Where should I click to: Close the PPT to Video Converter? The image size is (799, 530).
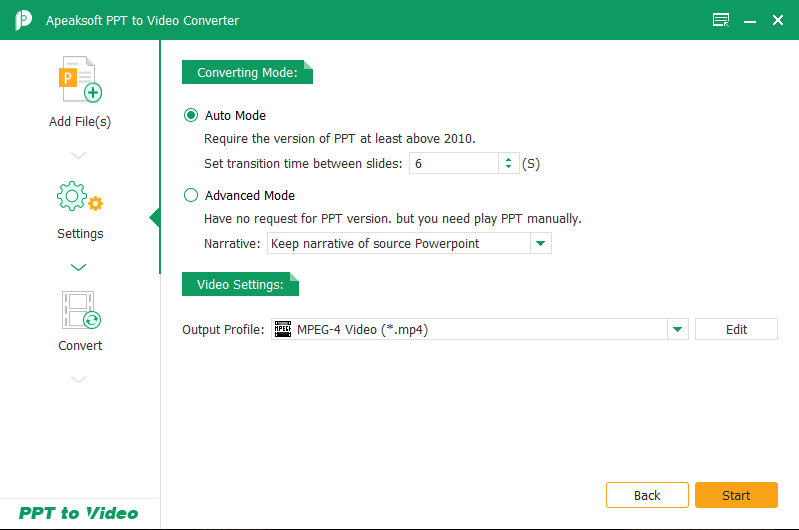[778, 20]
